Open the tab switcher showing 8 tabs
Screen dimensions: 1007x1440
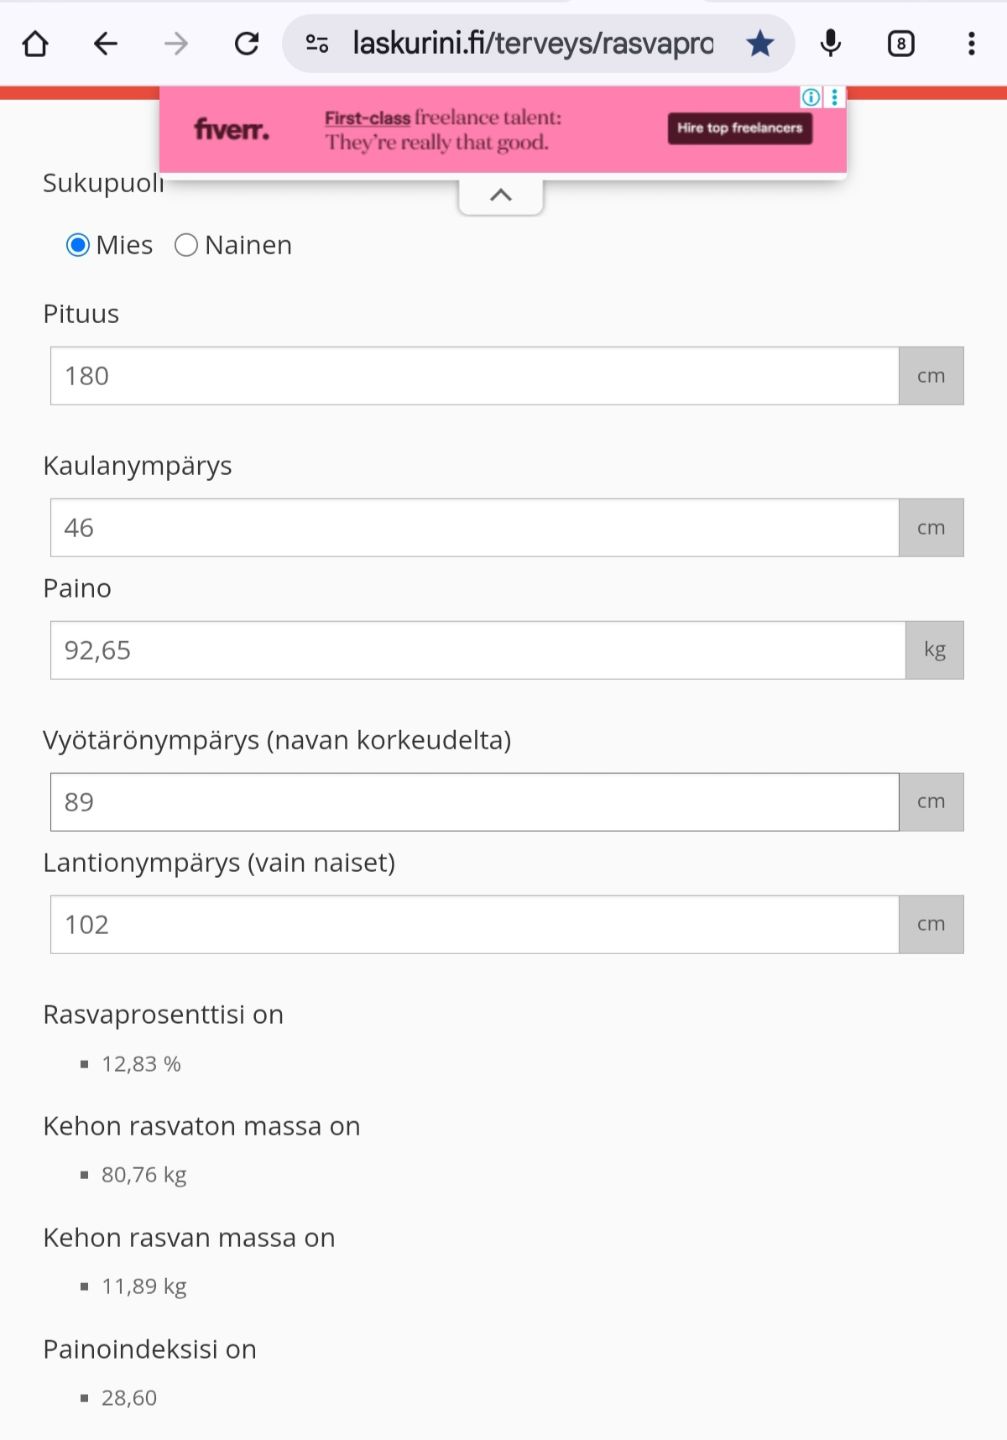tap(900, 44)
